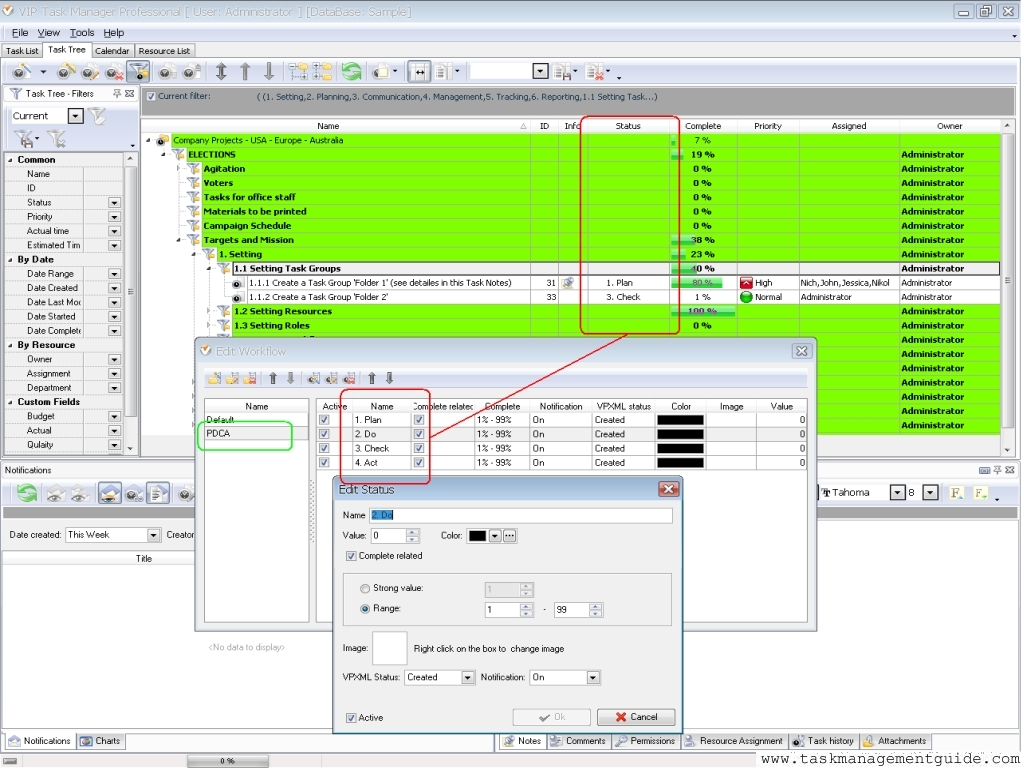Click the new task toolbar icon
This screenshot has width=1024, height=768.
click(22, 72)
